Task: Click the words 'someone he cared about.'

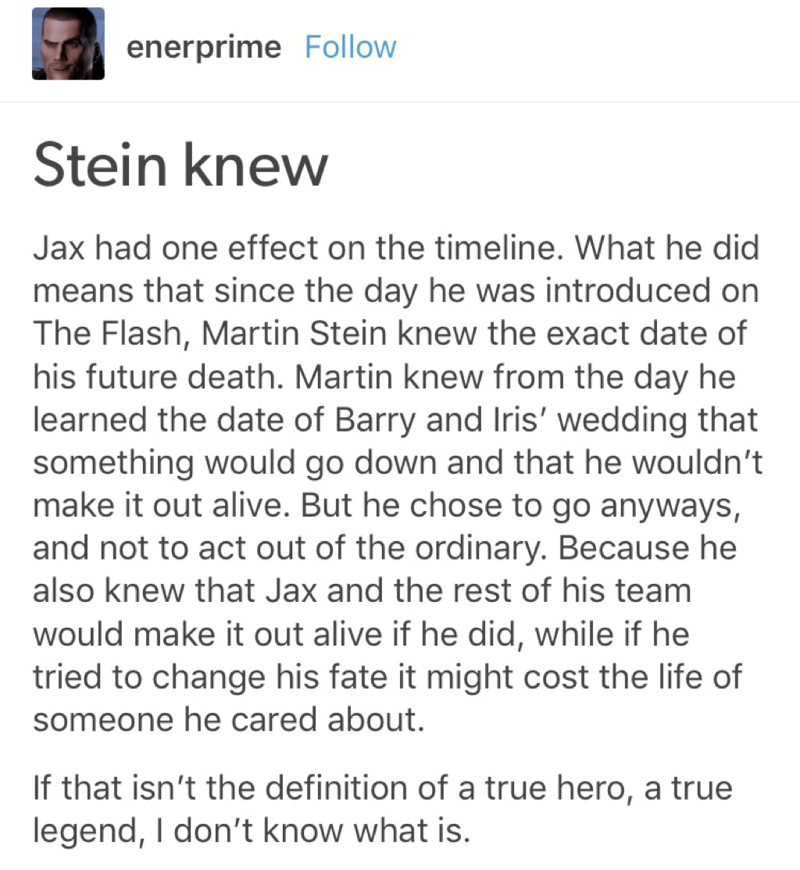Action: [229, 720]
